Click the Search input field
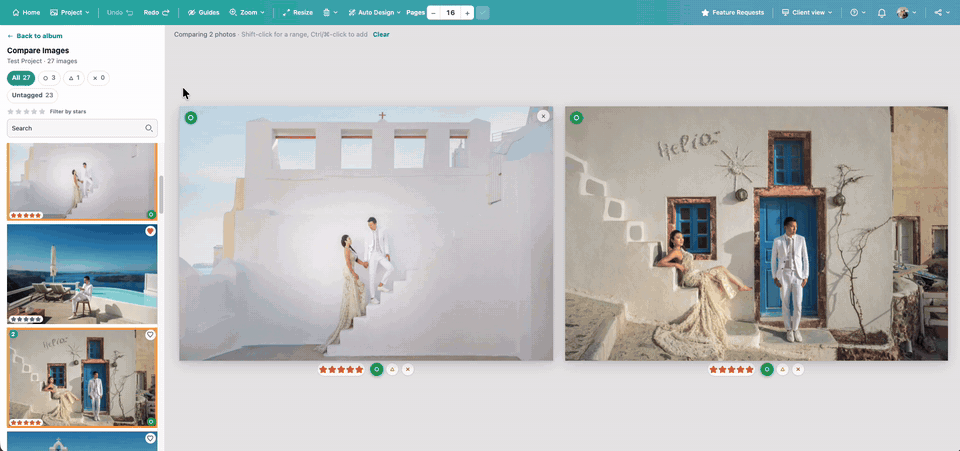Screen dimensions: 960x451 click(x=82, y=129)
